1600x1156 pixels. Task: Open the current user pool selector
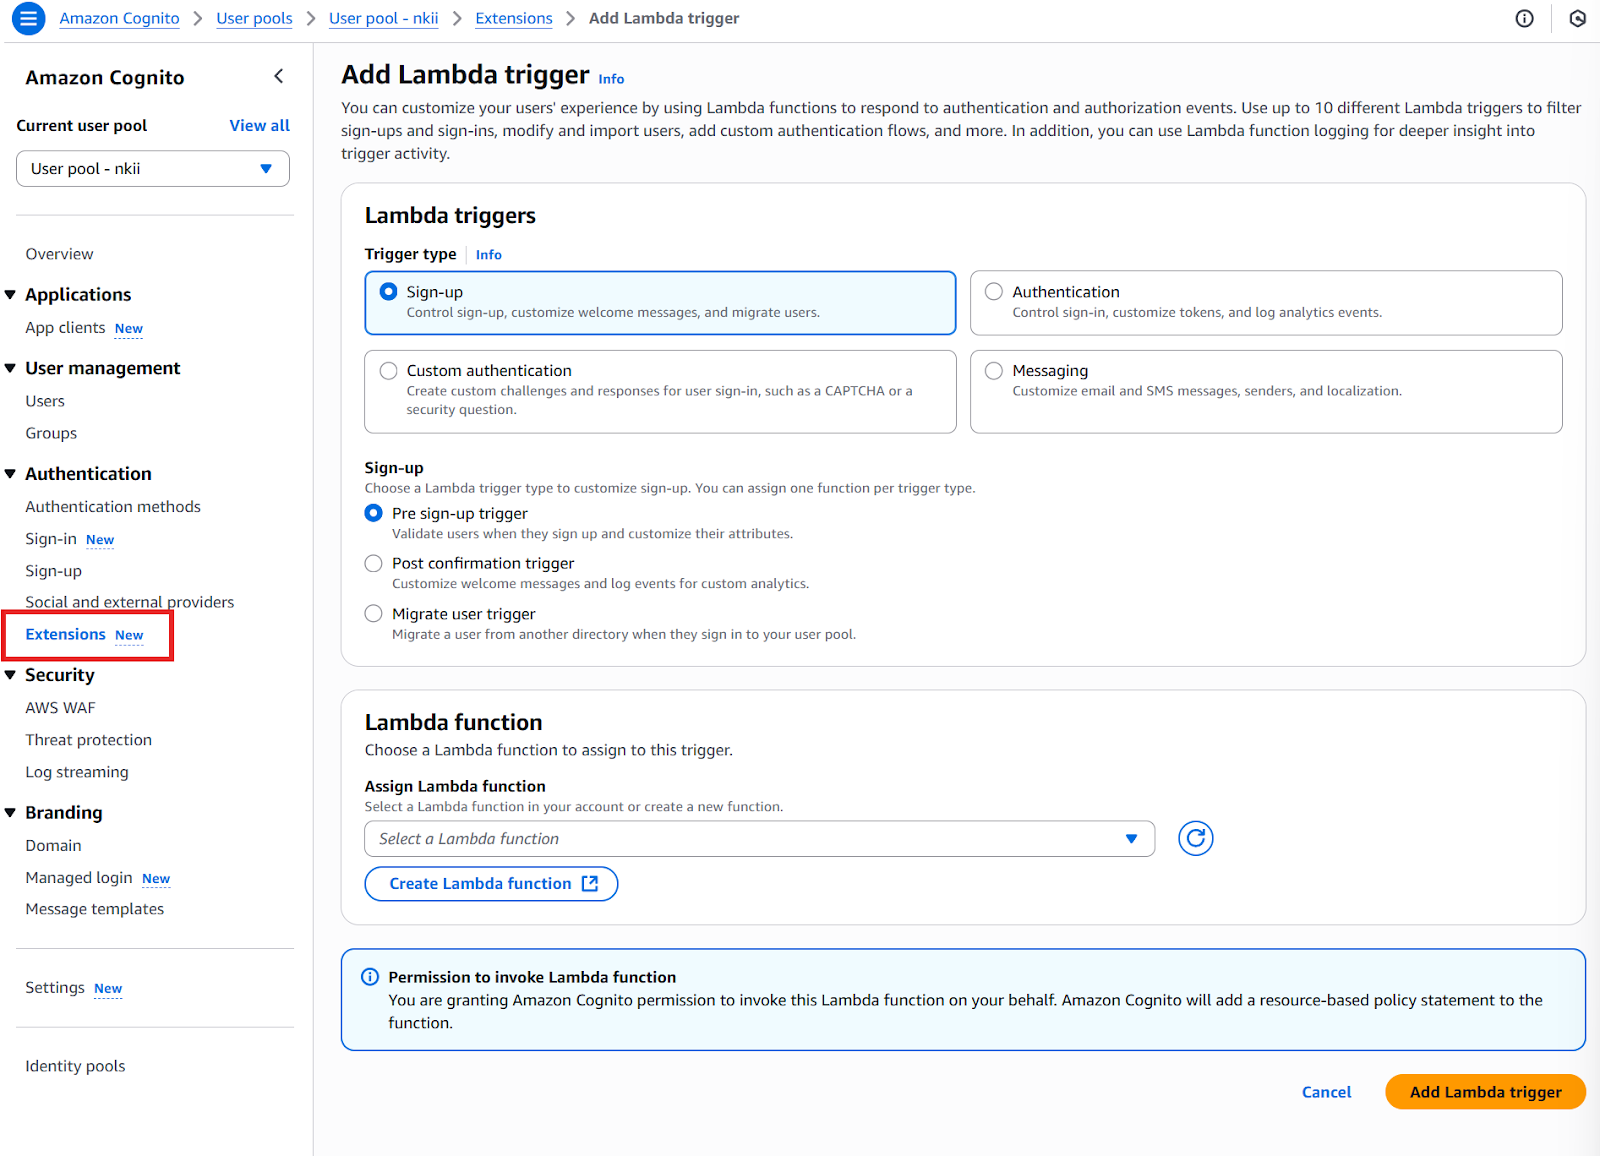(x=152, y=168)
